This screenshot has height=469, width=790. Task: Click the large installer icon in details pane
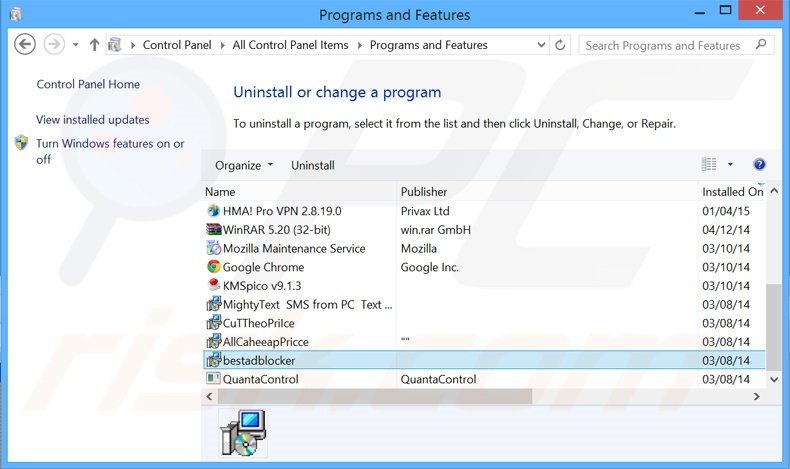[x=243, y=433]
